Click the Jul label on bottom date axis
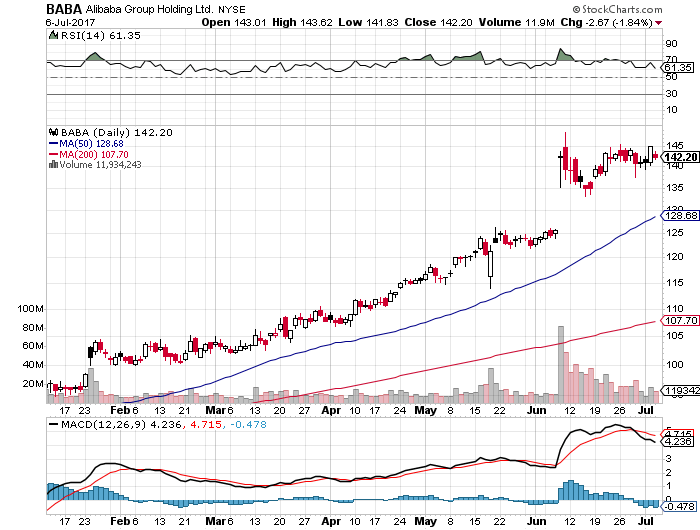Image resolution: width=700 pixels, height=530 pixels. 646,521
